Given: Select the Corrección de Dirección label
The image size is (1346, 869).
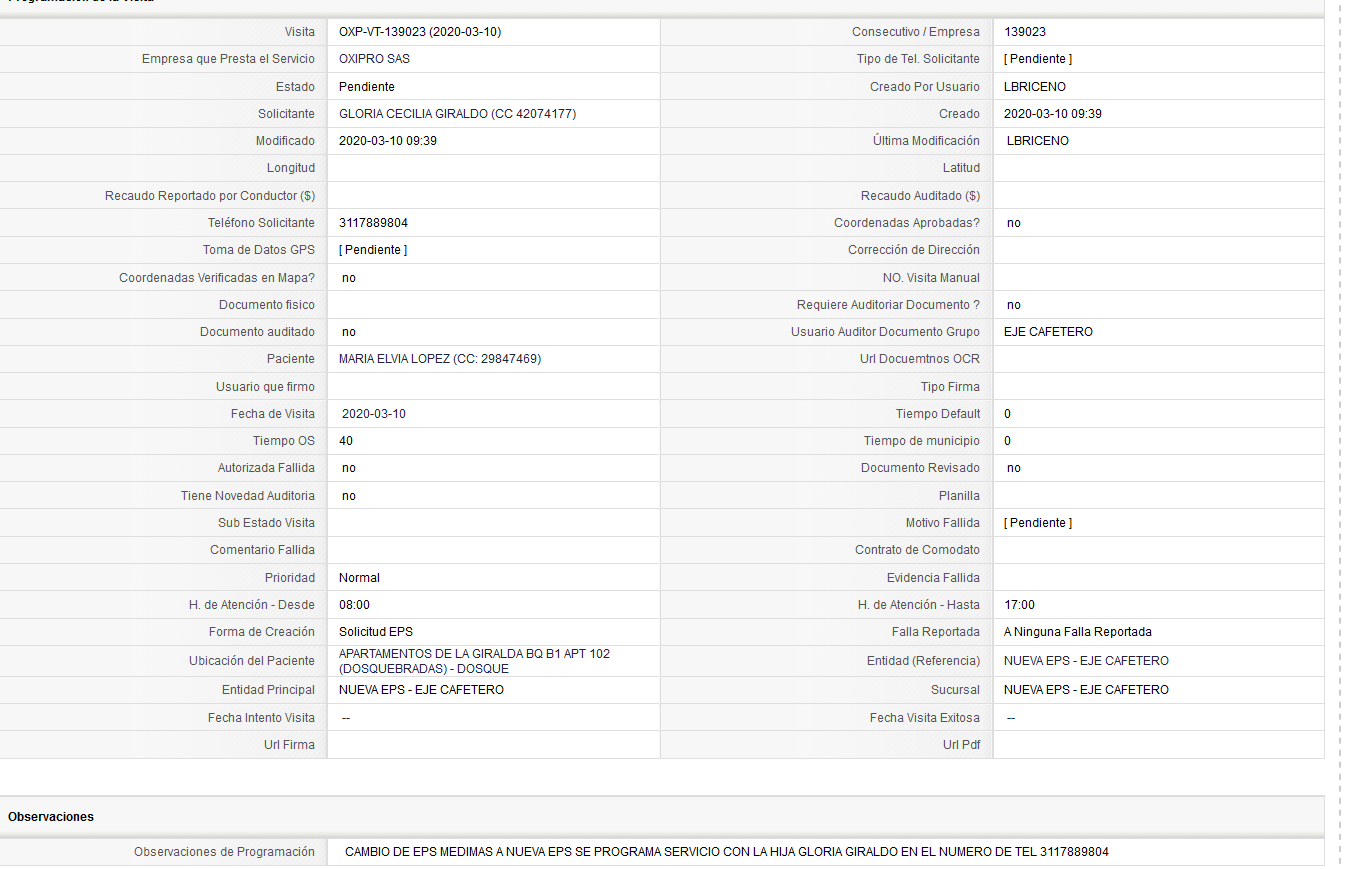Looking at the screenshot, I should (x=914, y=250).
